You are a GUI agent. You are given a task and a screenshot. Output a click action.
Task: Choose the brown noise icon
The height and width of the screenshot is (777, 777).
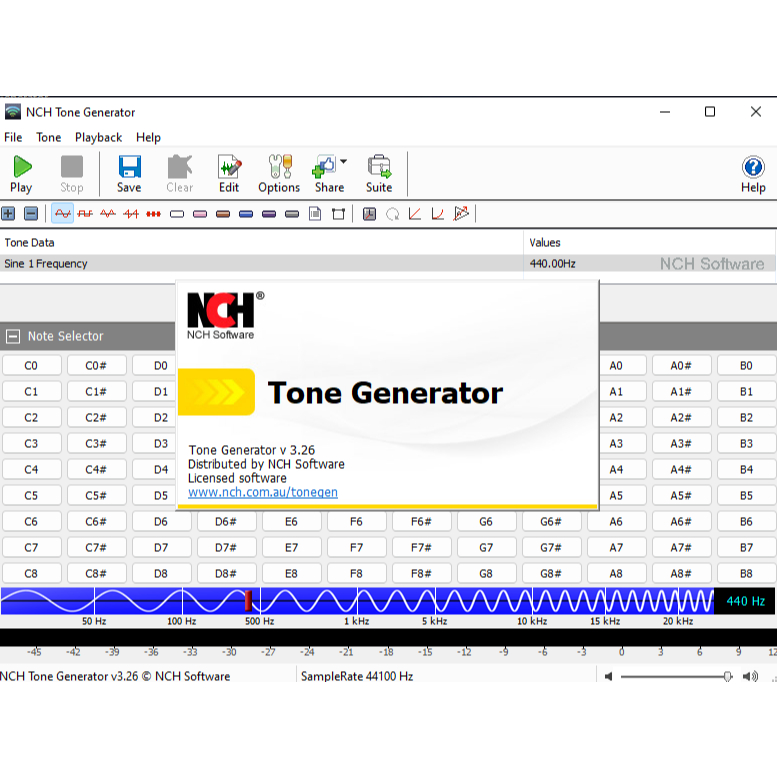tap(223, 214)
